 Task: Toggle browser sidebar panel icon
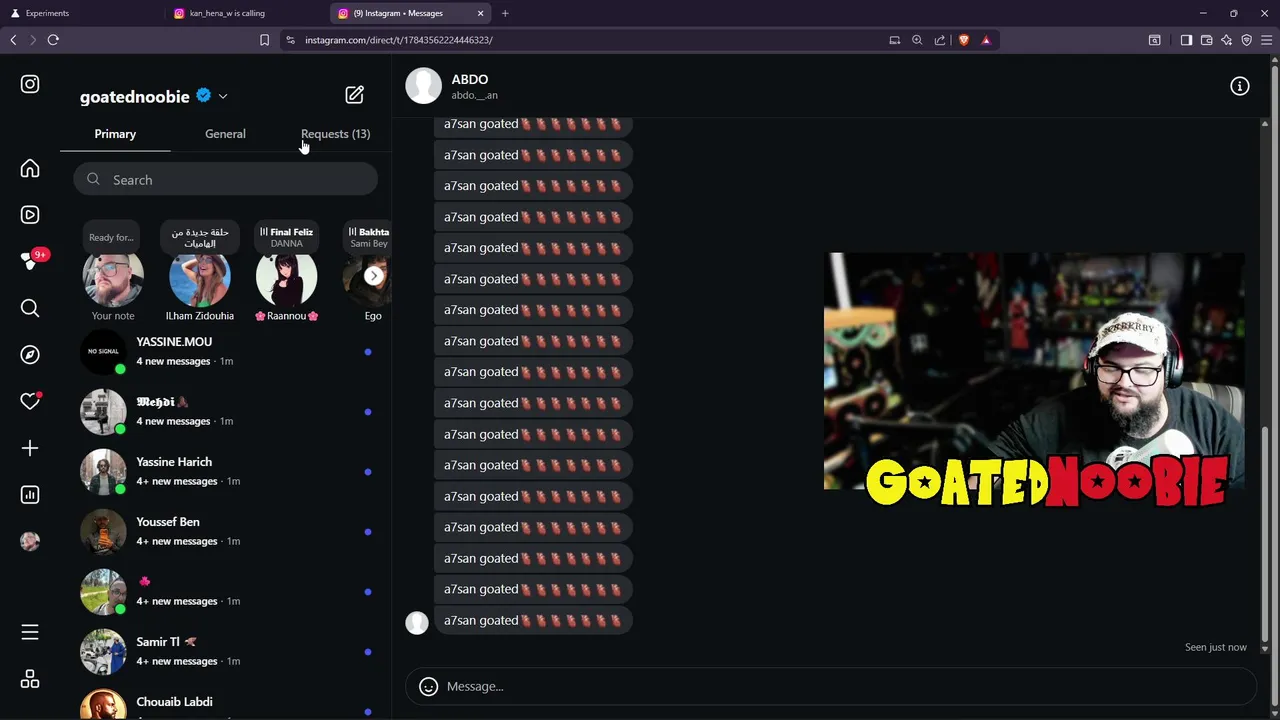point(1186,40)
